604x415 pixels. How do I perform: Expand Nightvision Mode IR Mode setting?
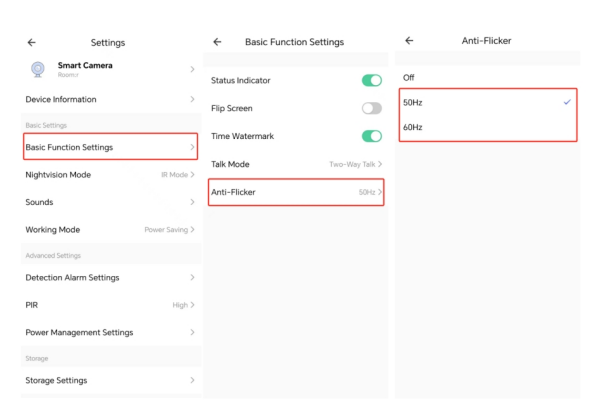click(109, 175)
